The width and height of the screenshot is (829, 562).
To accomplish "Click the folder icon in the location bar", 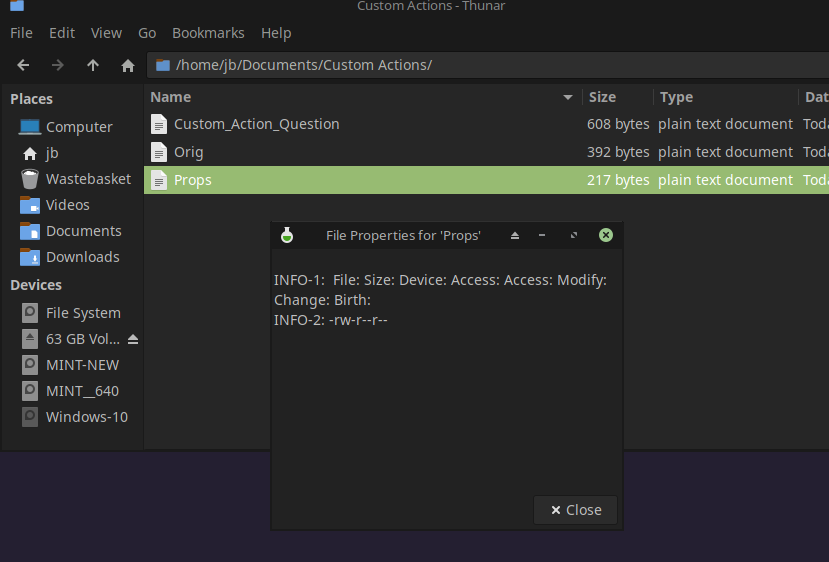I will (x=163, y=65).
